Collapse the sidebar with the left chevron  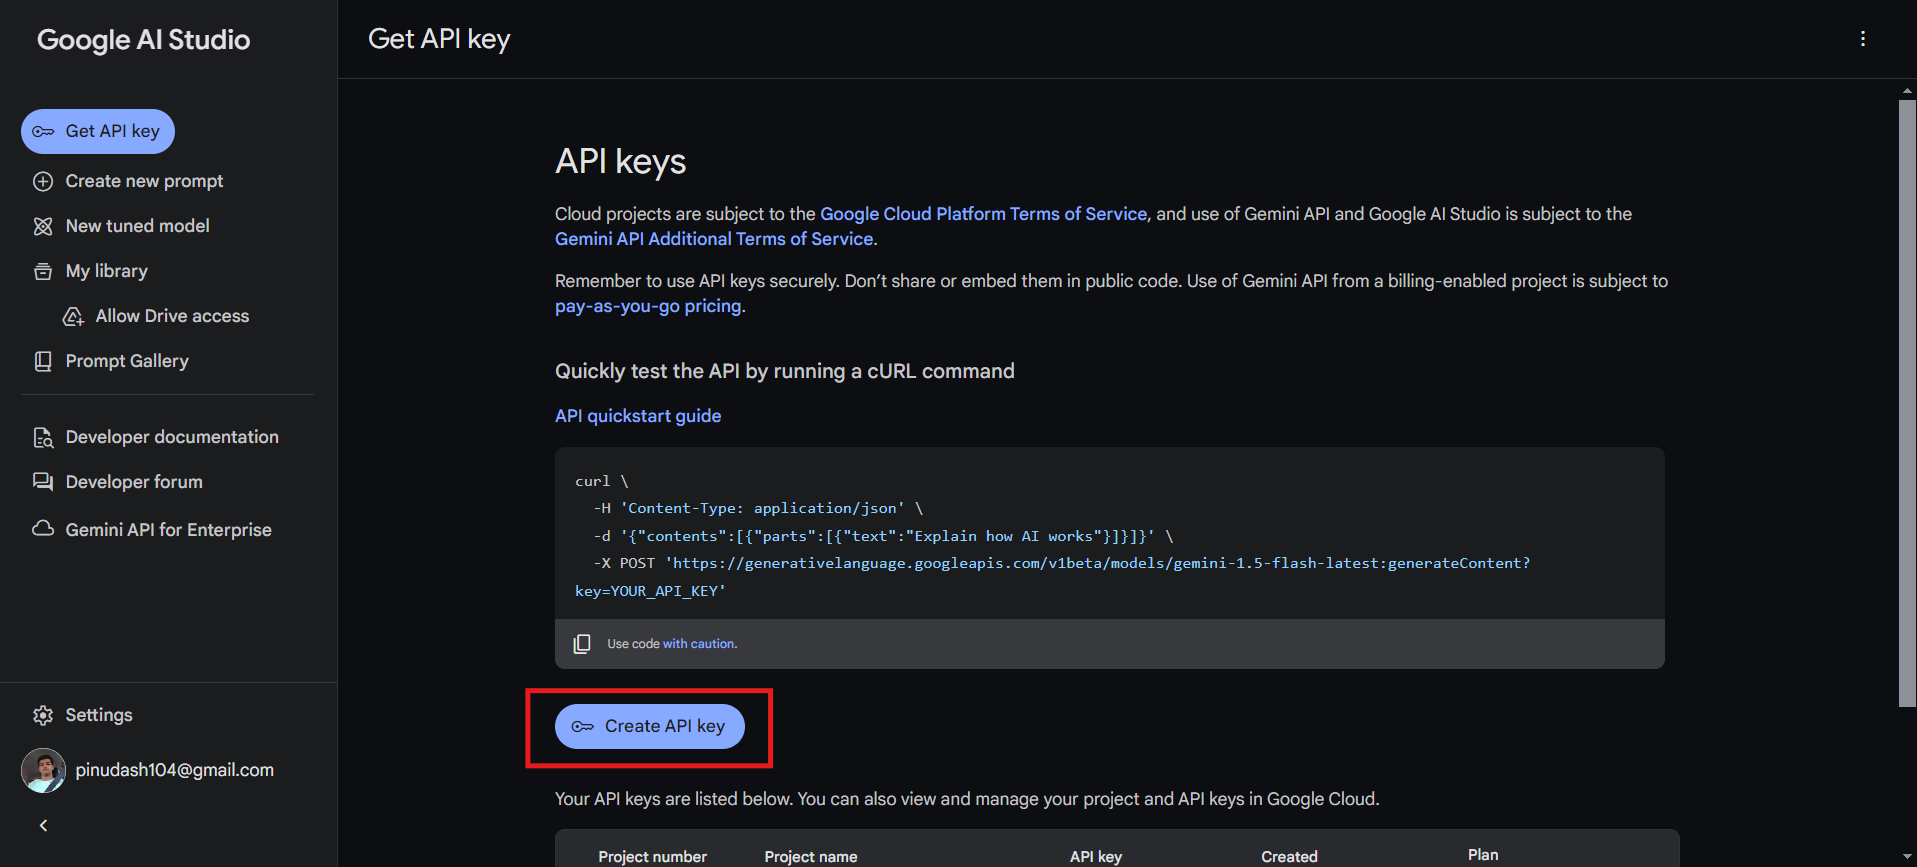43,825
